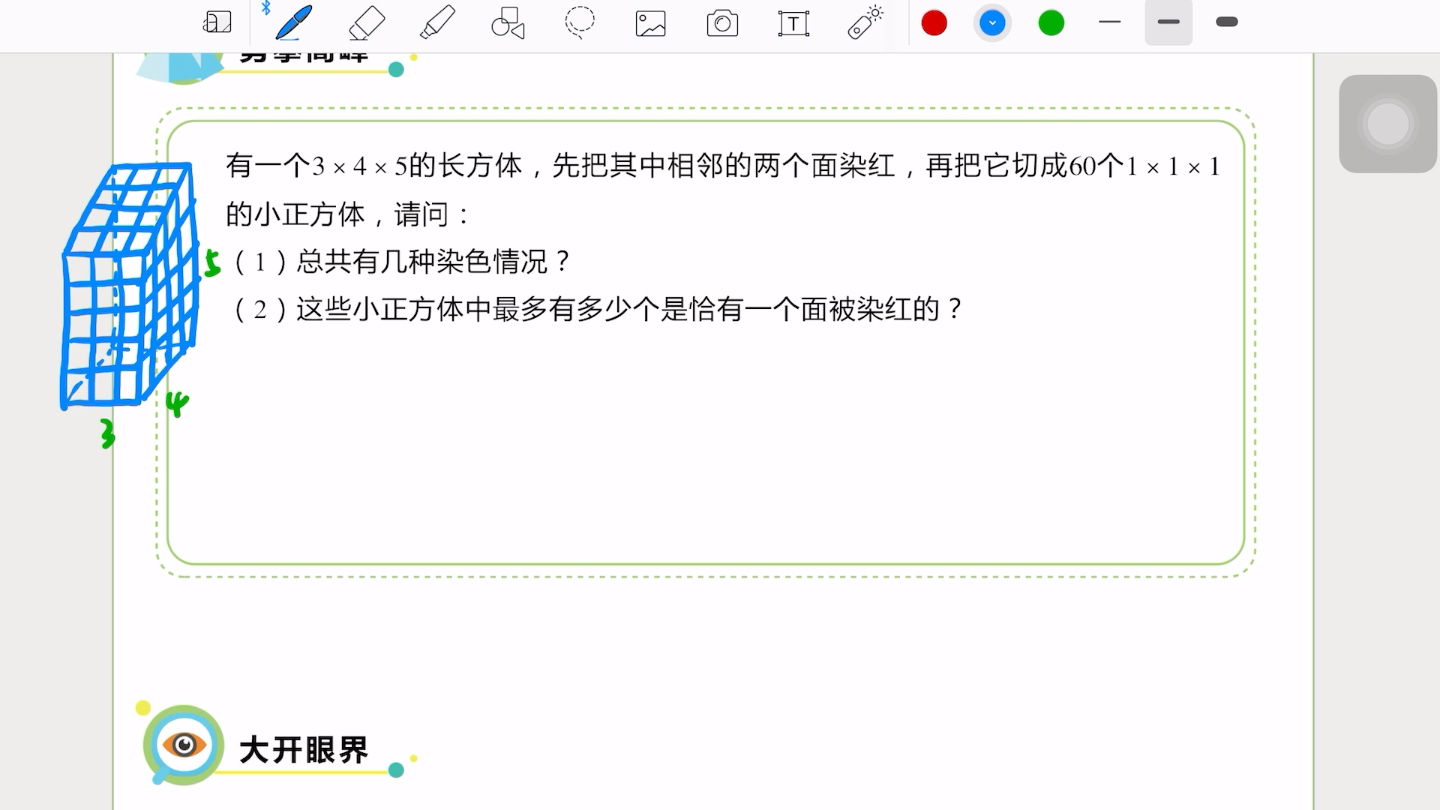Select the Text box tool
This screenshot has width=1440, height=810.
[x=794, y=24]
